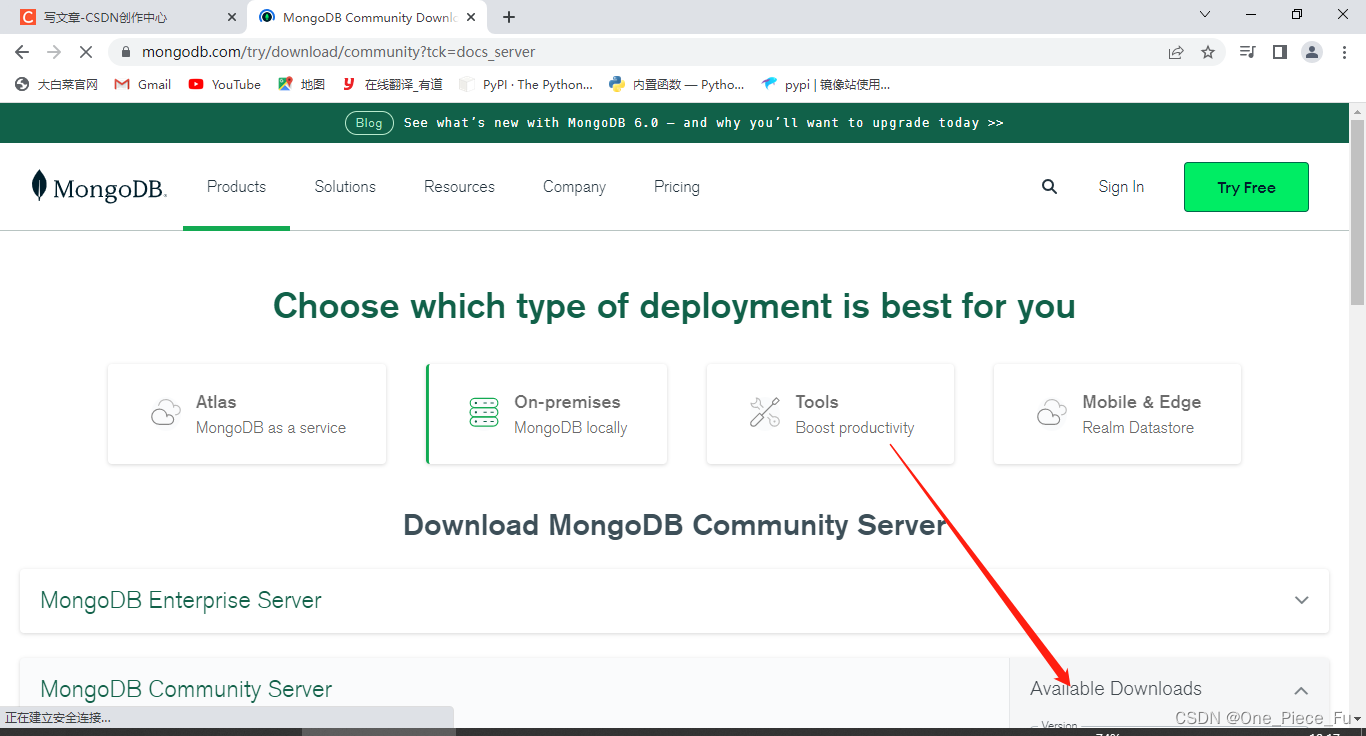Expand the MongoDB Enterprise Server section
Viewport: 1366px width, 736px height.
tap(1302, 601)
